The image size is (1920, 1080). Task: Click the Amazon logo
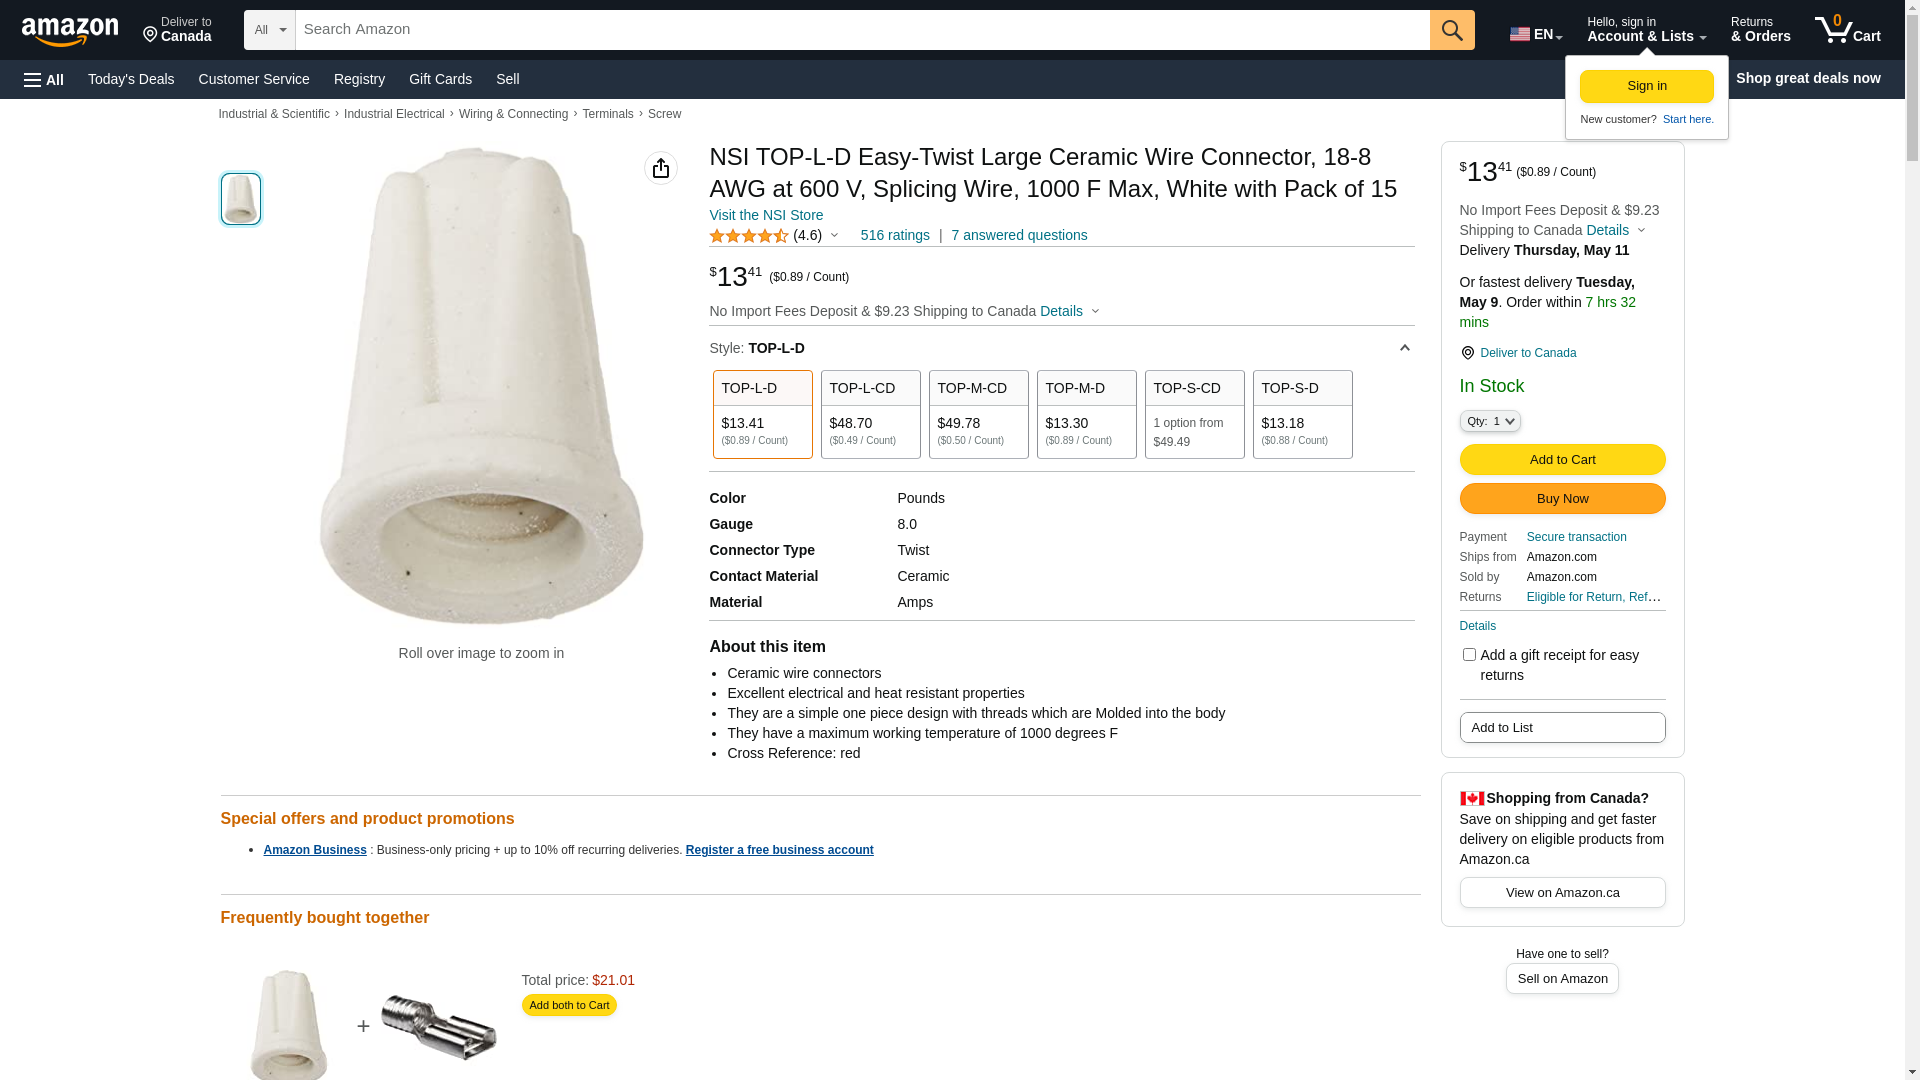point(70,32)
